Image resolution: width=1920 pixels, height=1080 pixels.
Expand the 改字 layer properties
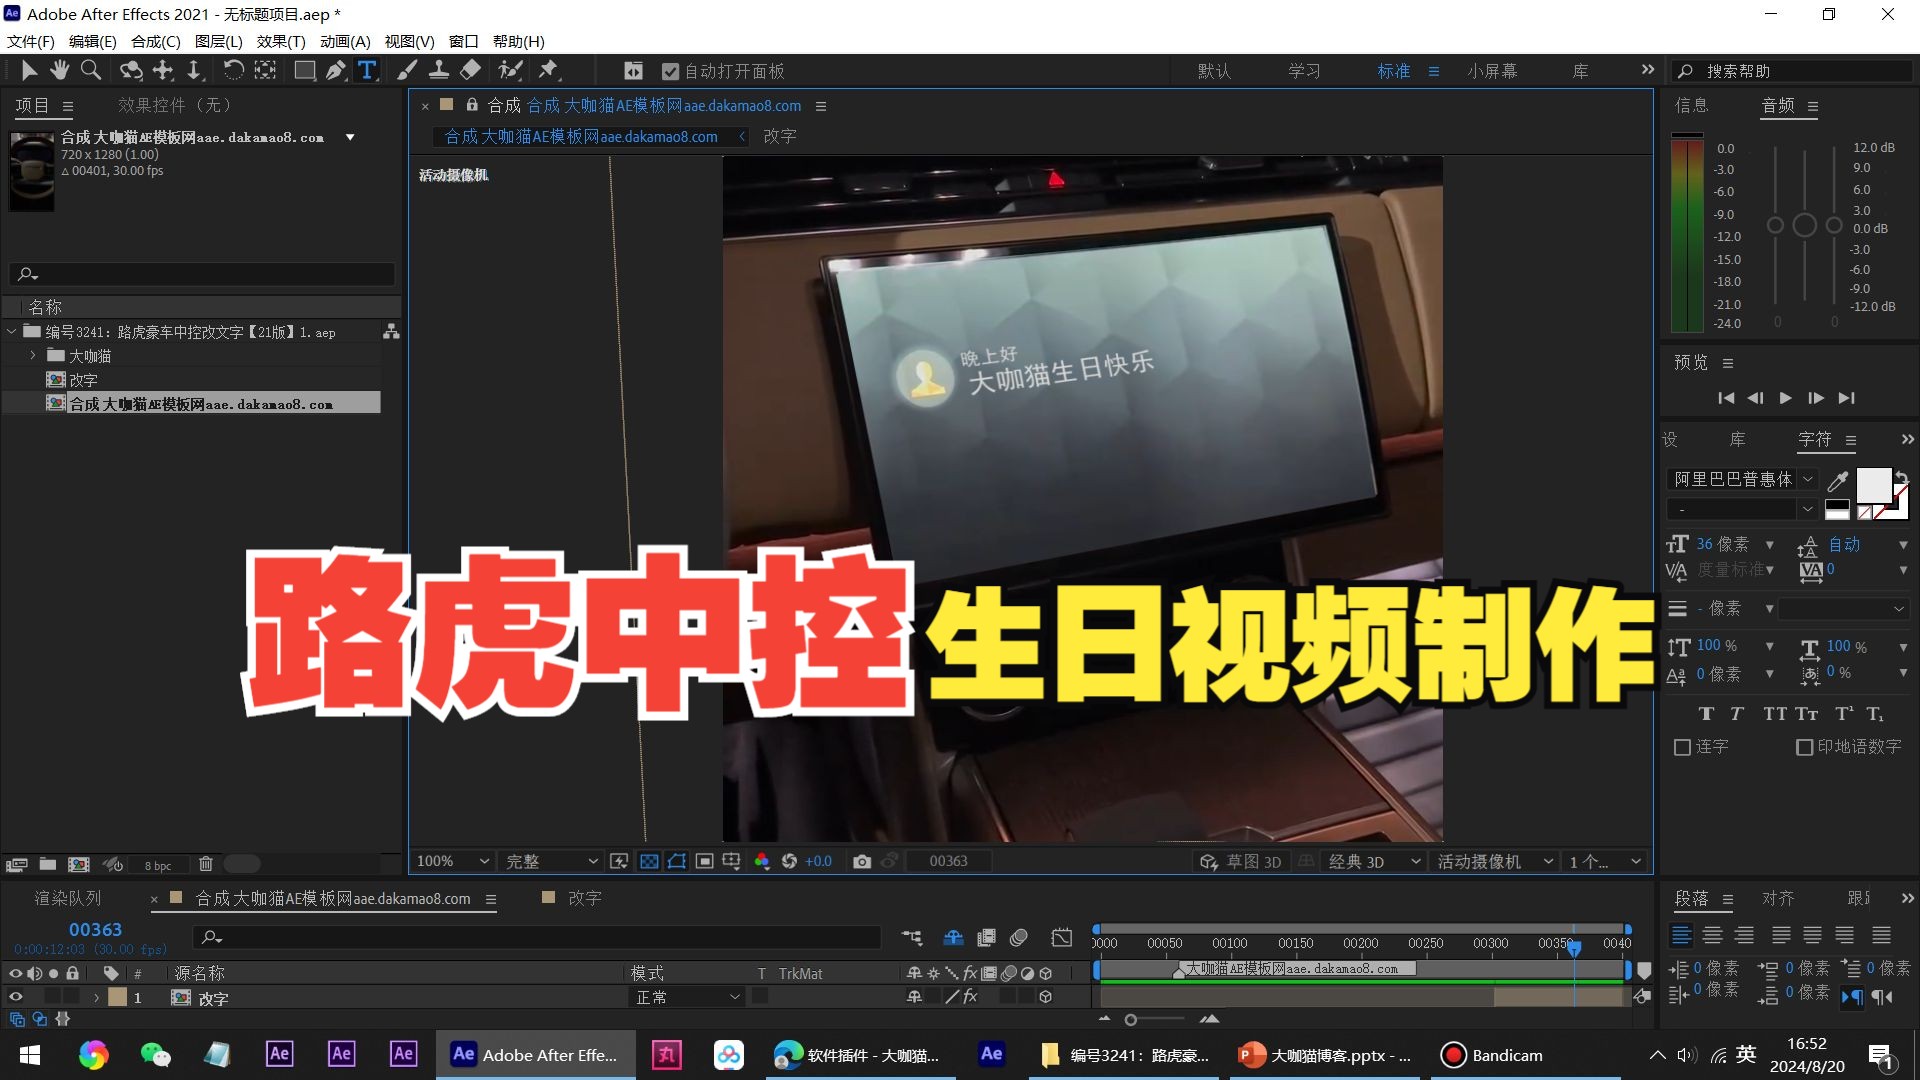point(97,997)
